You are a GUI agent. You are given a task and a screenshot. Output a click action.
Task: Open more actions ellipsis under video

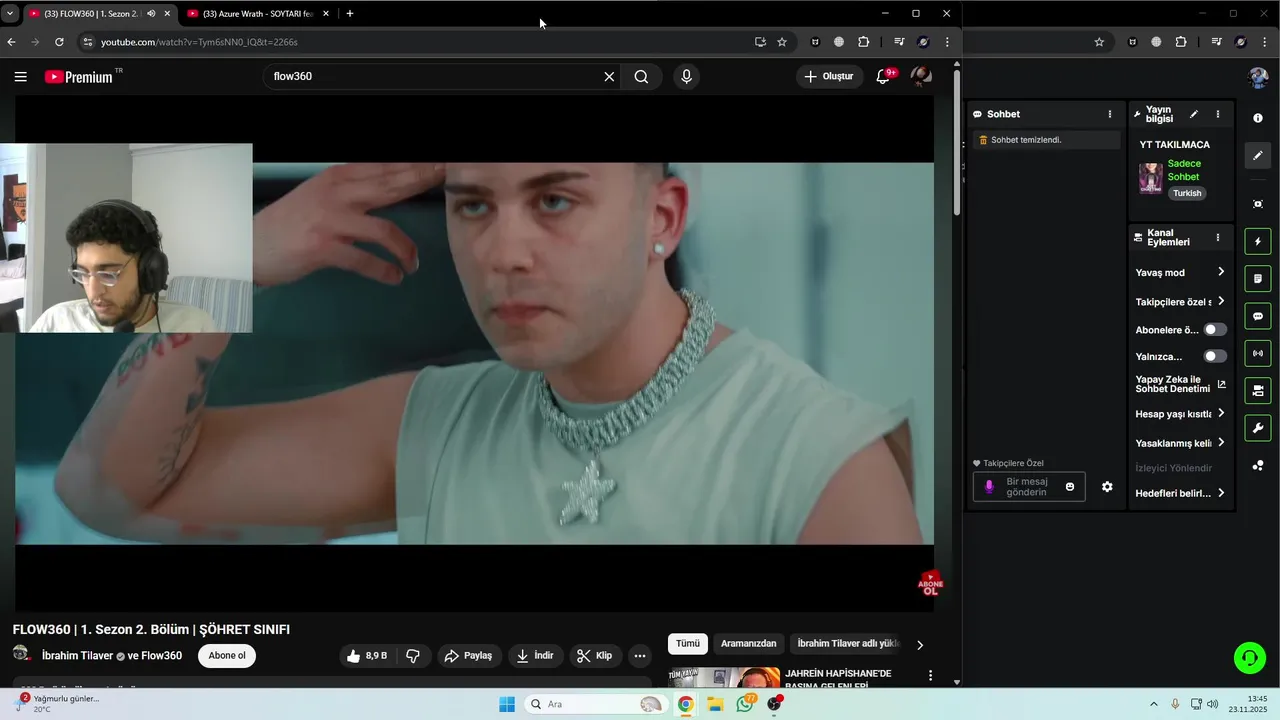coord(640,656)
